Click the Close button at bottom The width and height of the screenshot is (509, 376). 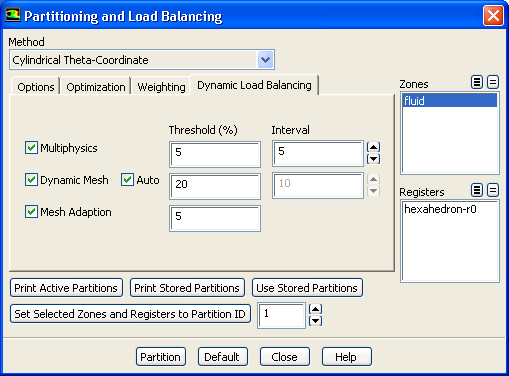[284, 357]
